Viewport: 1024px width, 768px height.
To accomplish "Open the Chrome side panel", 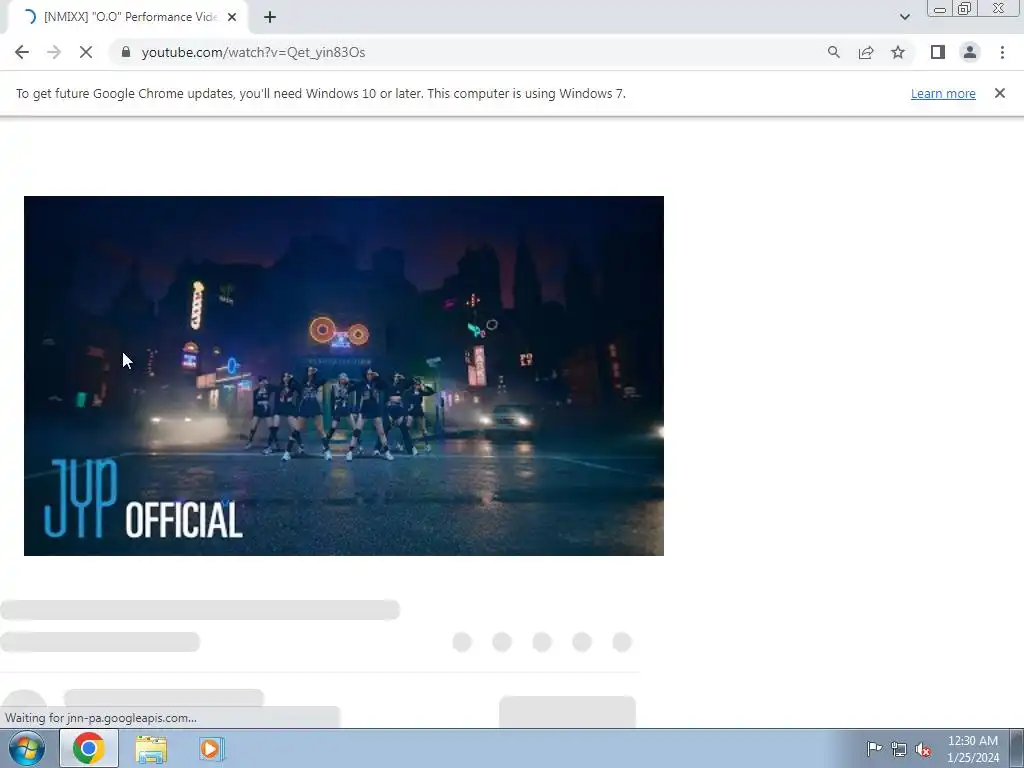I will 938,52.
